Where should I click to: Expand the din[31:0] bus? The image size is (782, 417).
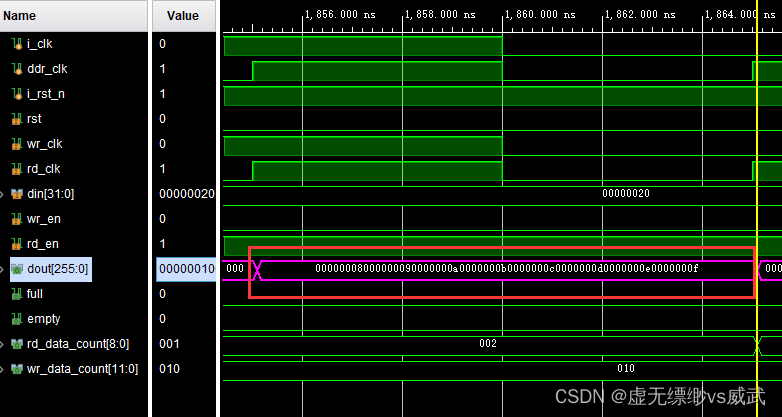(2, 194)
